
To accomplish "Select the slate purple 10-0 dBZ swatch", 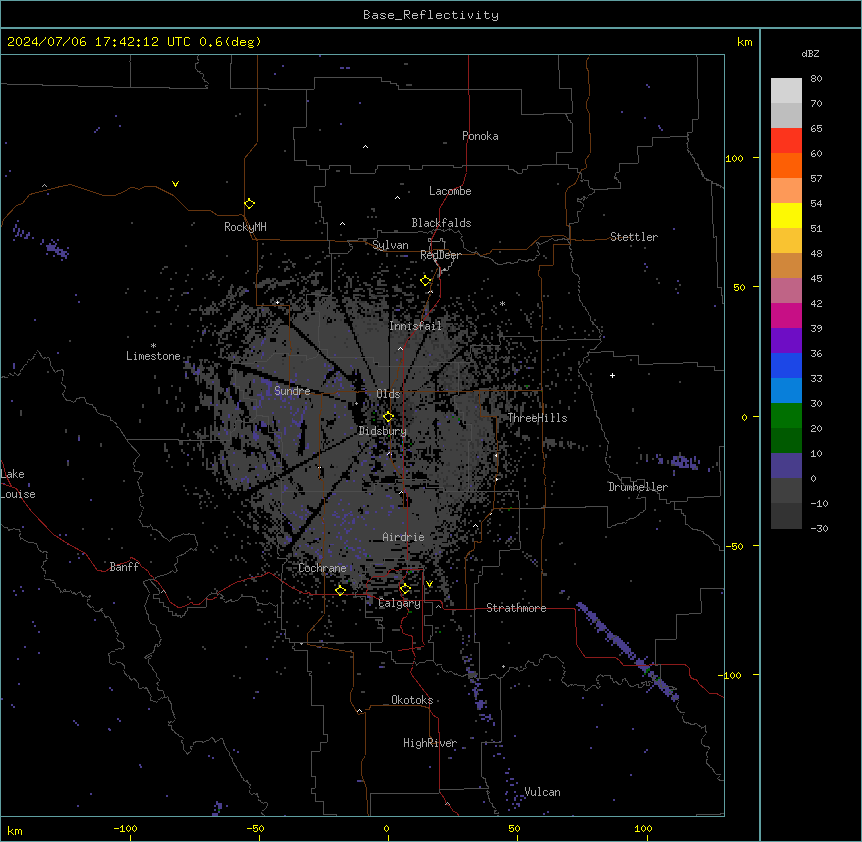I will point(786,466).
